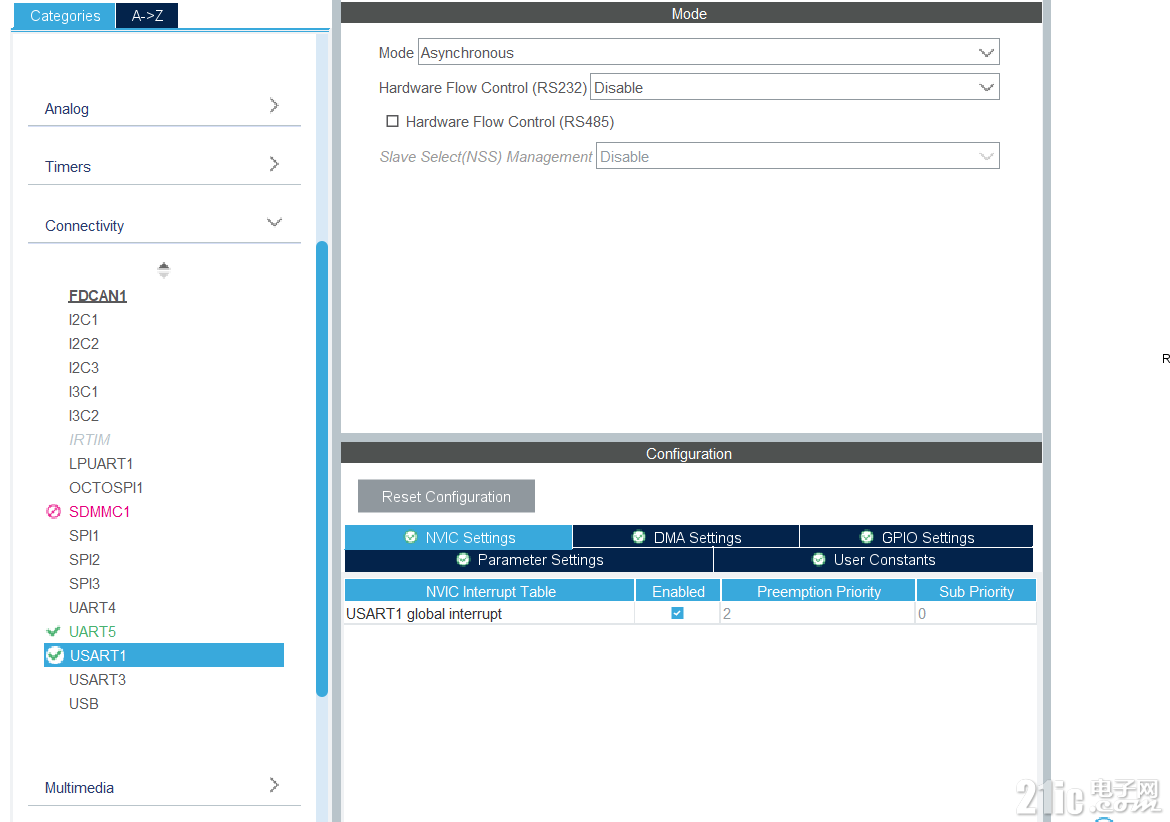Click the NVIC Interrupt Table column header
Image resolution: width=1170 pixels, height=822 pixels.
click(489, 591)
